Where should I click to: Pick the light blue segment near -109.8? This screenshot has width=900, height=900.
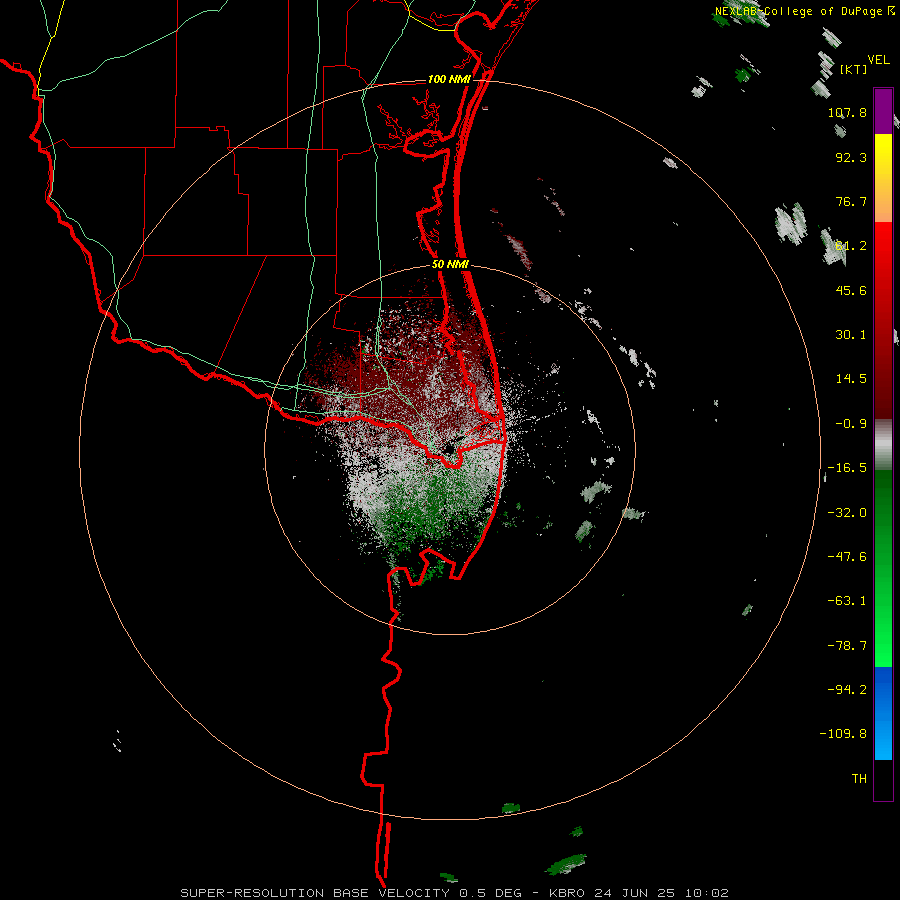pos(883,738)
